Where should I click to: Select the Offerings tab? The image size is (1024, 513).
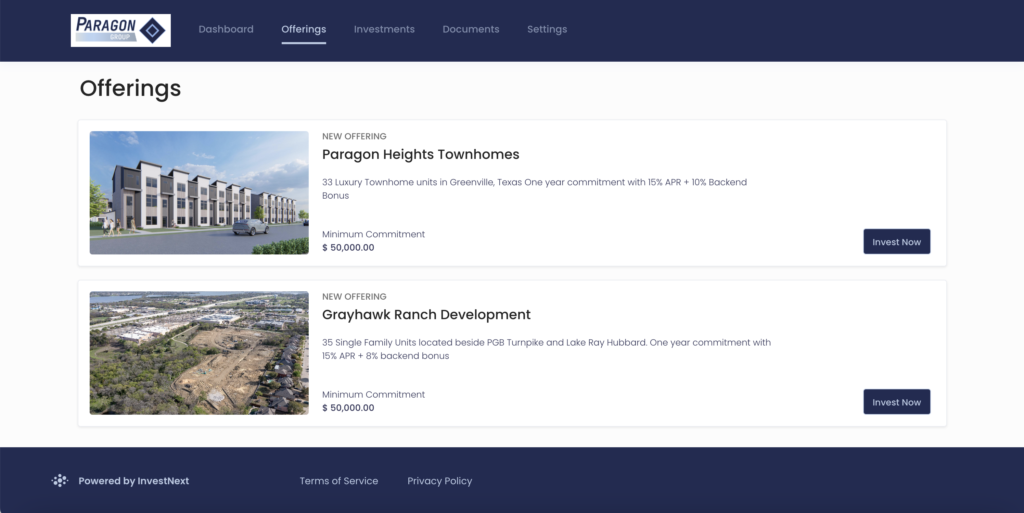tap(303, 30)
